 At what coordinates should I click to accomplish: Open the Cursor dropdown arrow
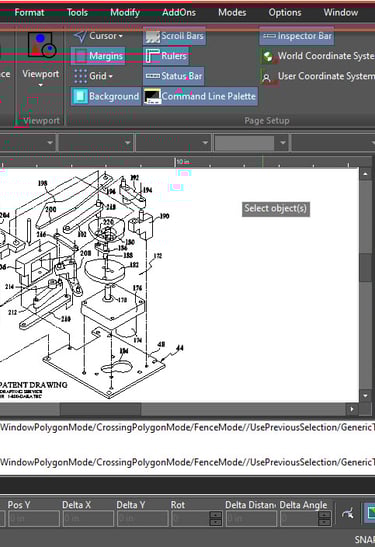120,36
